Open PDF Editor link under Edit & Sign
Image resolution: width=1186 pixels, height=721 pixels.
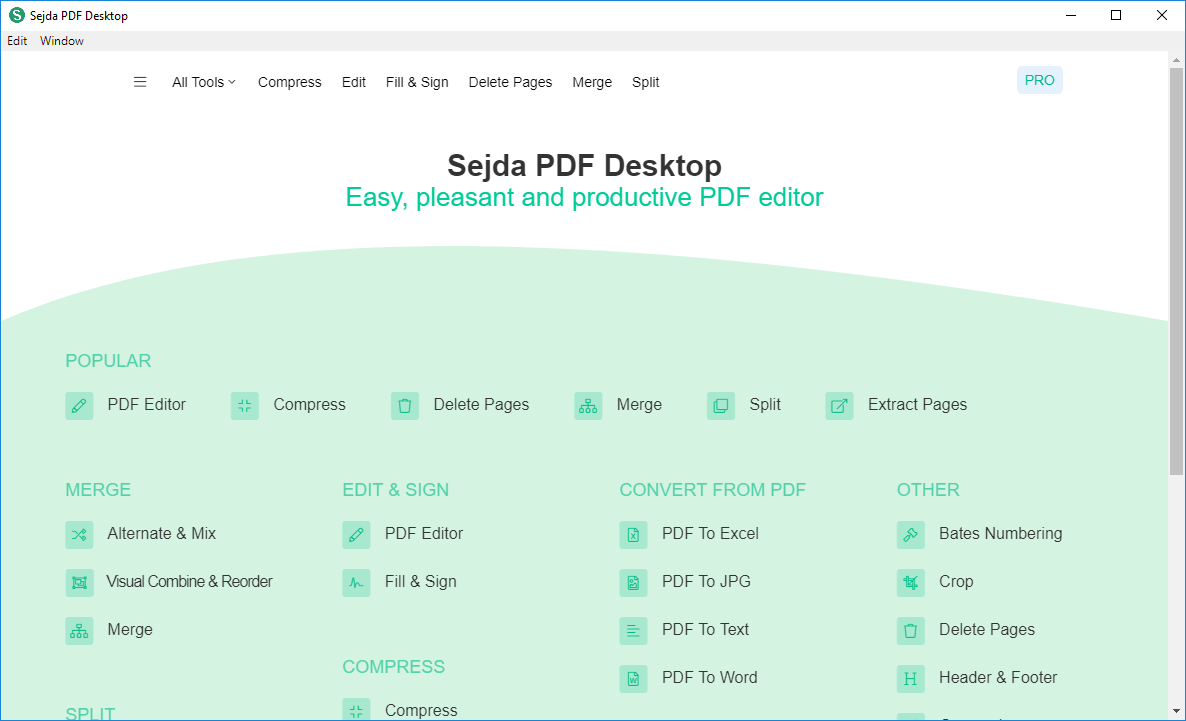pos(424,533)
